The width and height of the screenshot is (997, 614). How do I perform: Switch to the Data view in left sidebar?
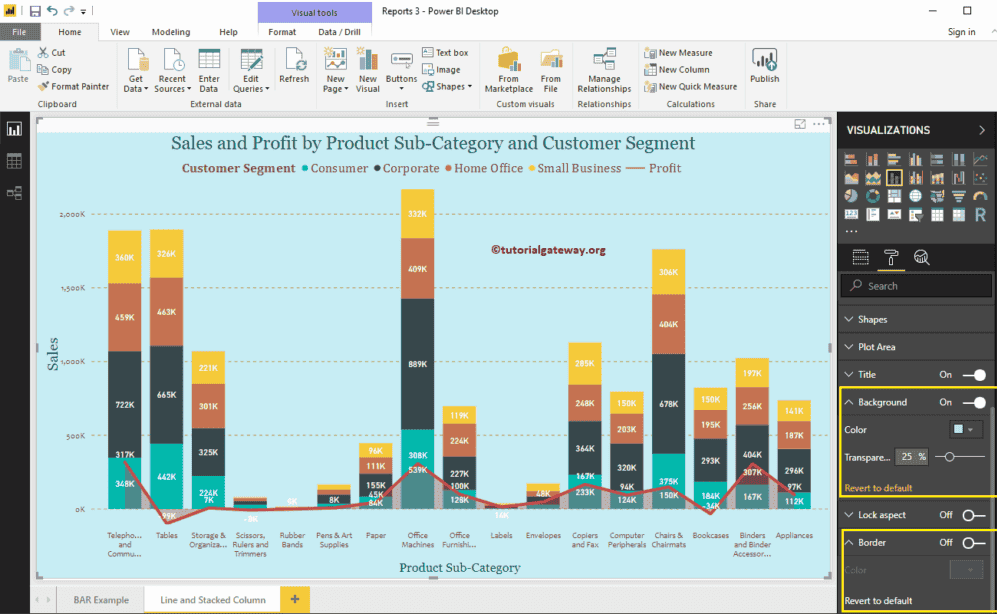(x=15, y=161)
